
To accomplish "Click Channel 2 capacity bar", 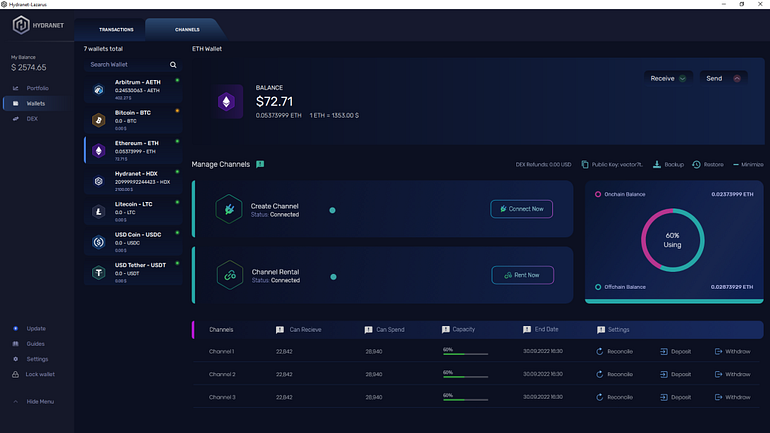I will tap(466, 377).
